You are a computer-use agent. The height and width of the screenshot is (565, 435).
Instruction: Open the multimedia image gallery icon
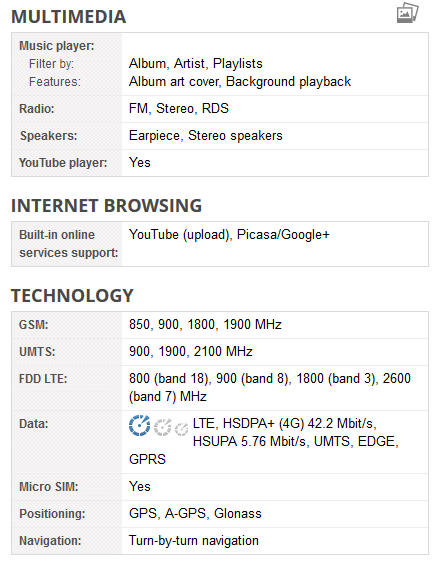click(x=408, y=13)
